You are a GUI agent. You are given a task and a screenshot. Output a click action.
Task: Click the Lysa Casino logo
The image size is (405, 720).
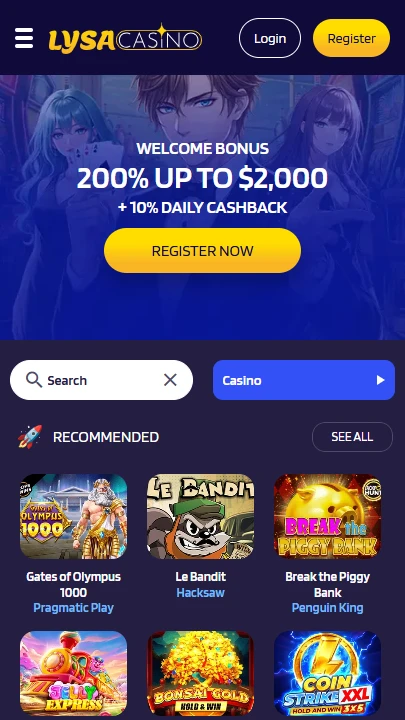(125, 39)
